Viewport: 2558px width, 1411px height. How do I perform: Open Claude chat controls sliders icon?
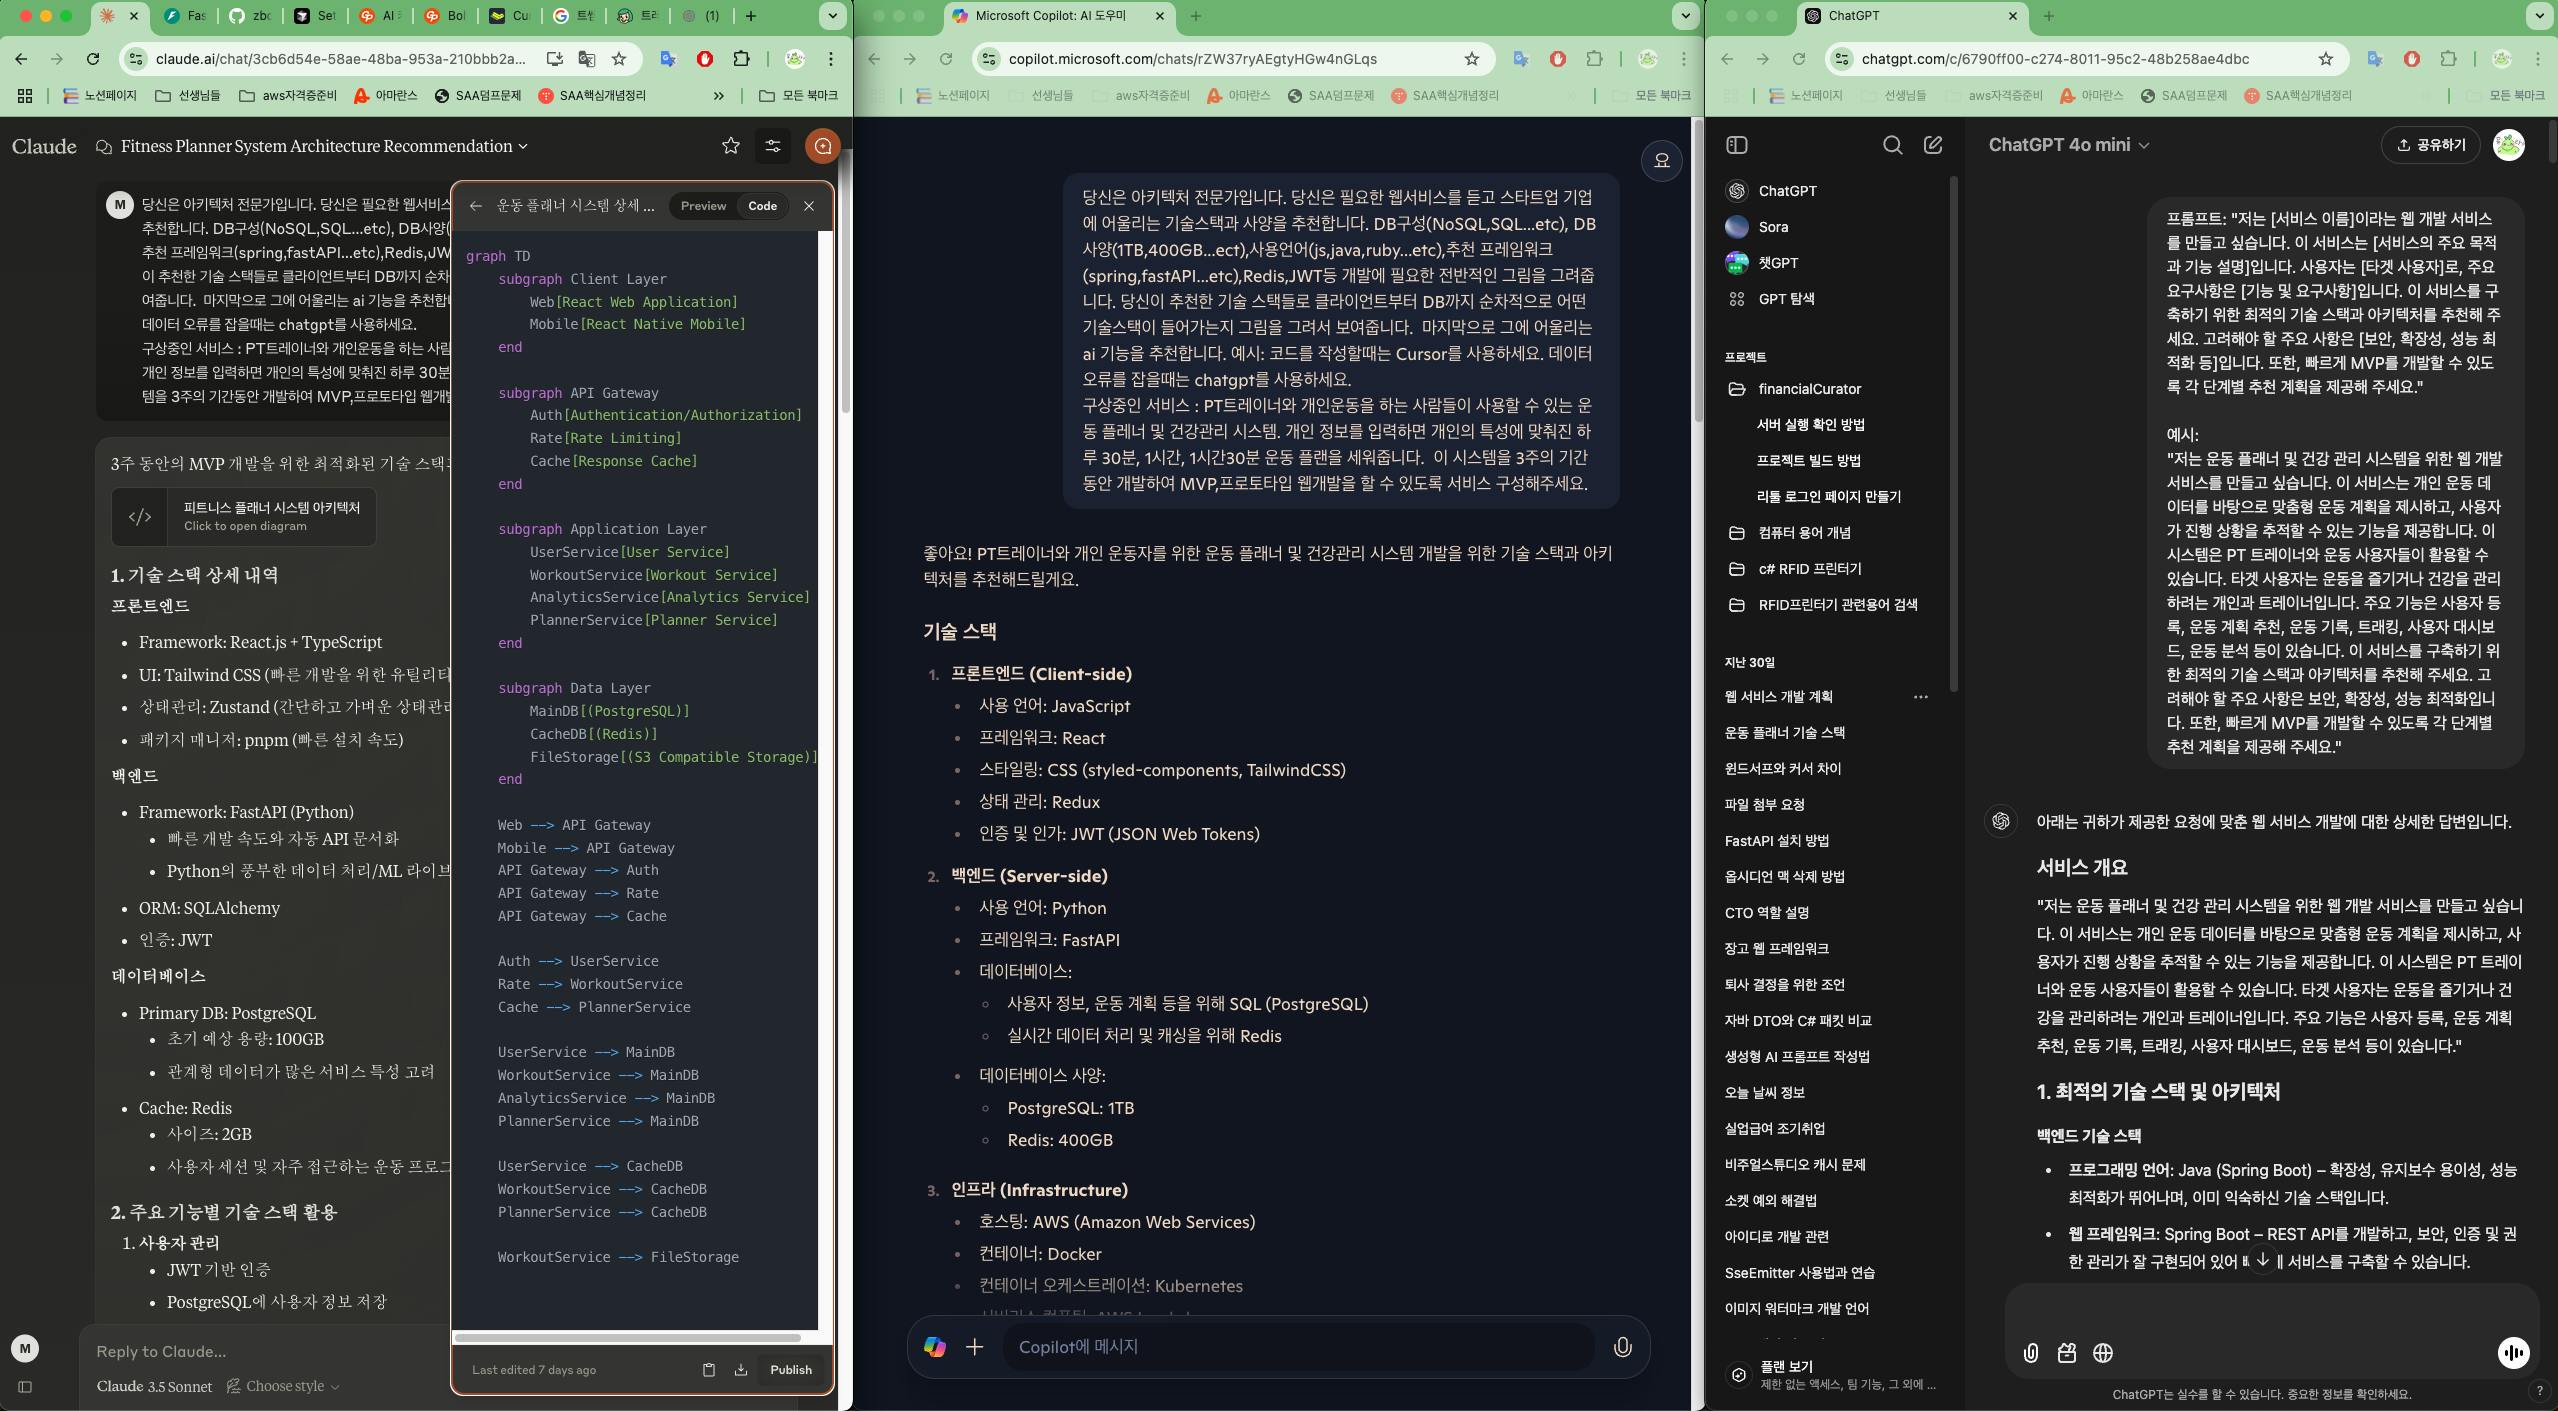(772, 146)
